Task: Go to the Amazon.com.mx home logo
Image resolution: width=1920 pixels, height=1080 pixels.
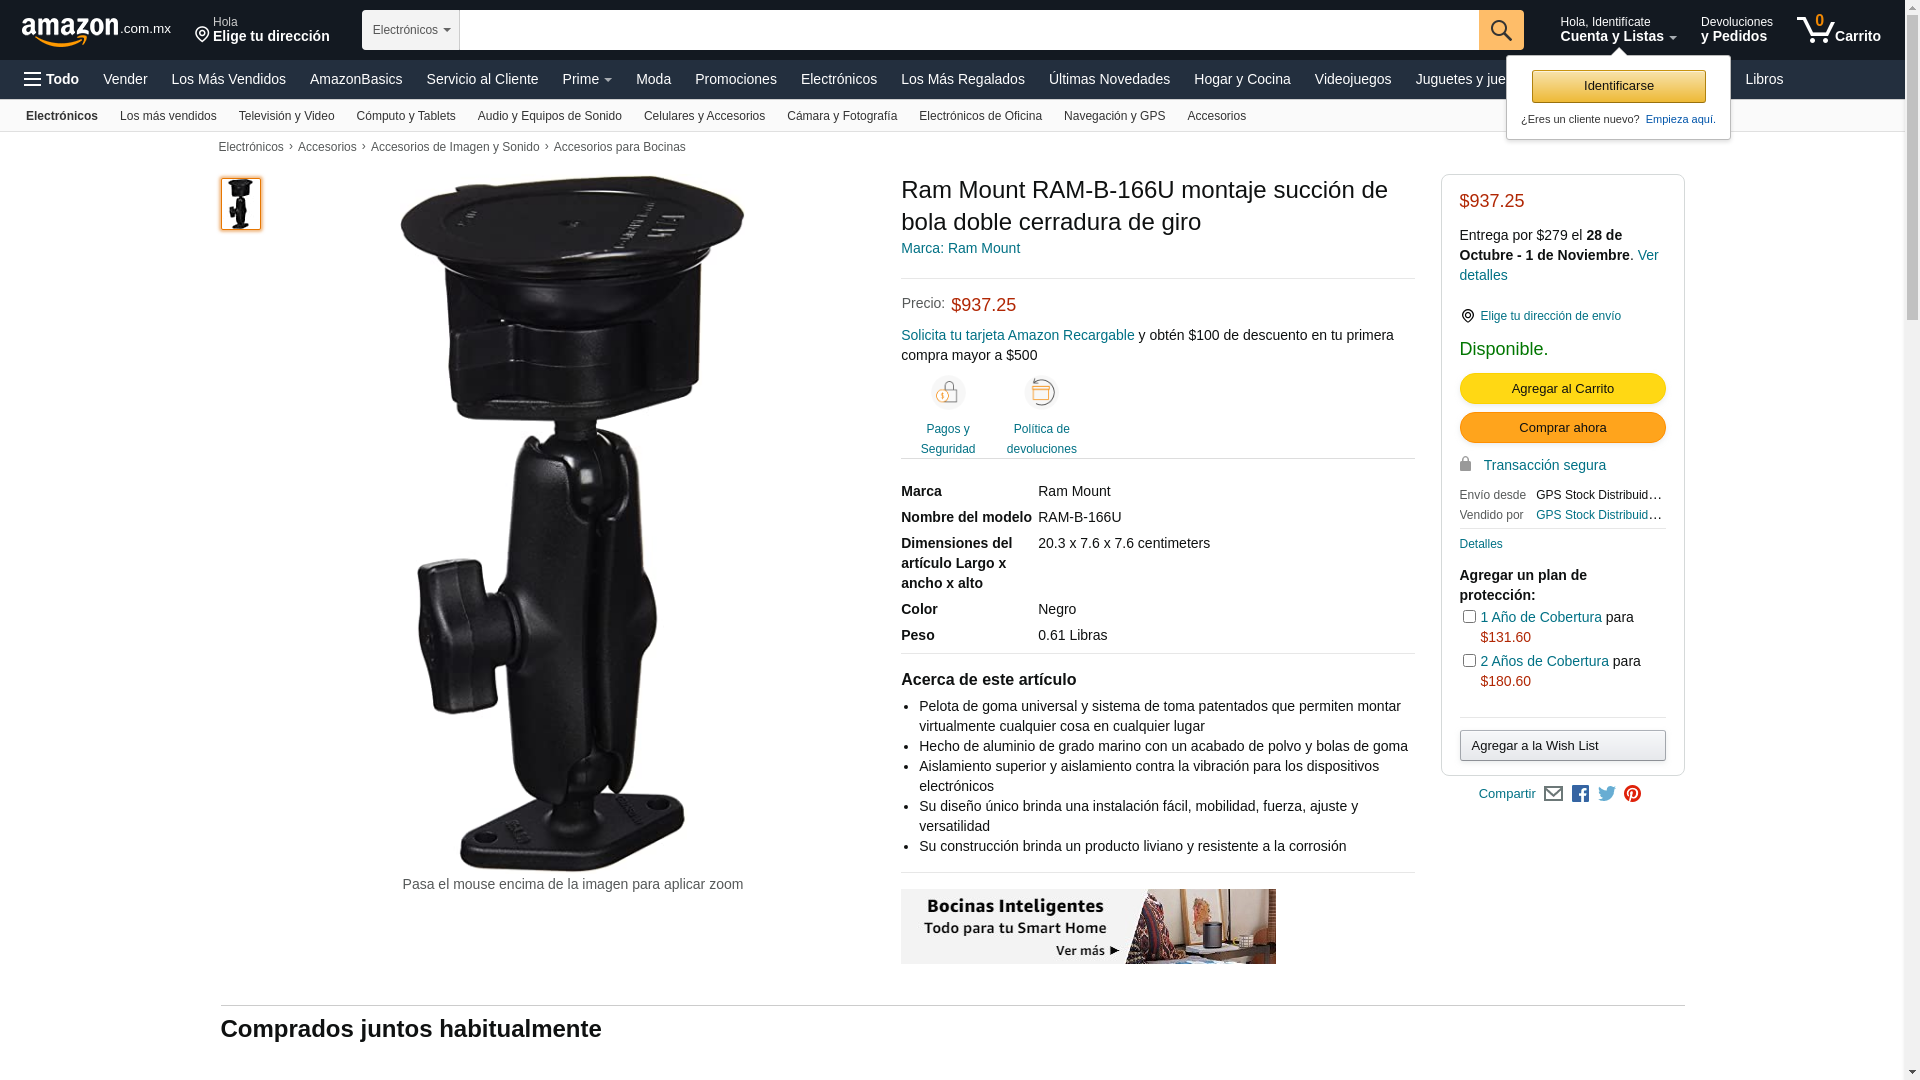Action: [x=96, y=30]
